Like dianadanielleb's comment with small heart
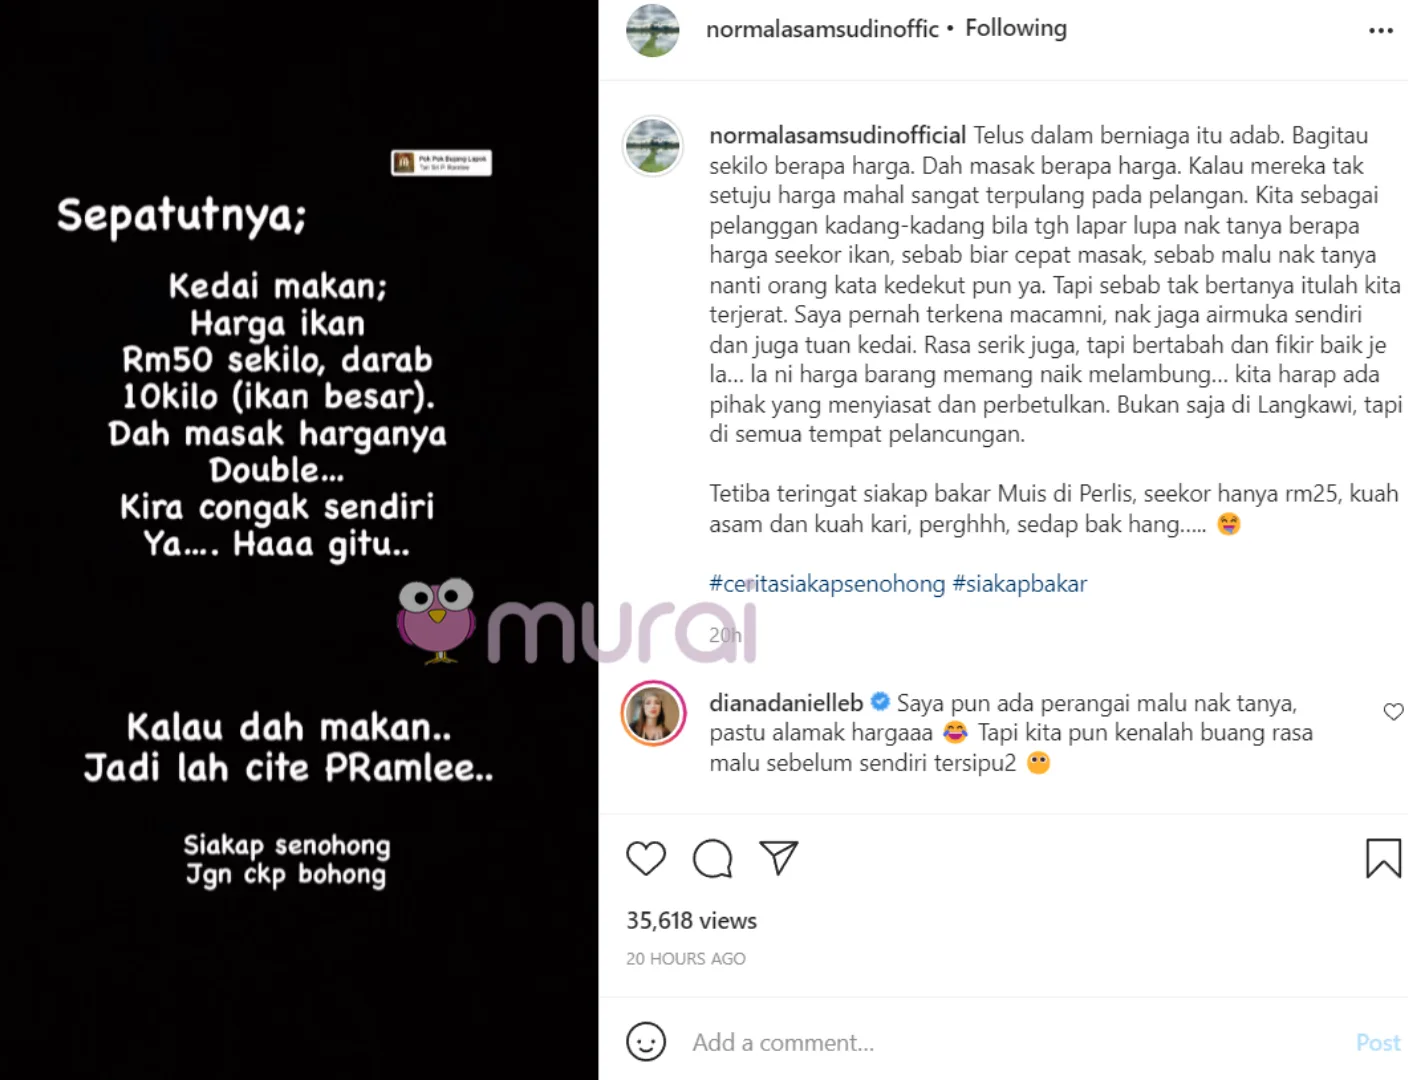The image size is (1408, 1080). [1393, 712]
